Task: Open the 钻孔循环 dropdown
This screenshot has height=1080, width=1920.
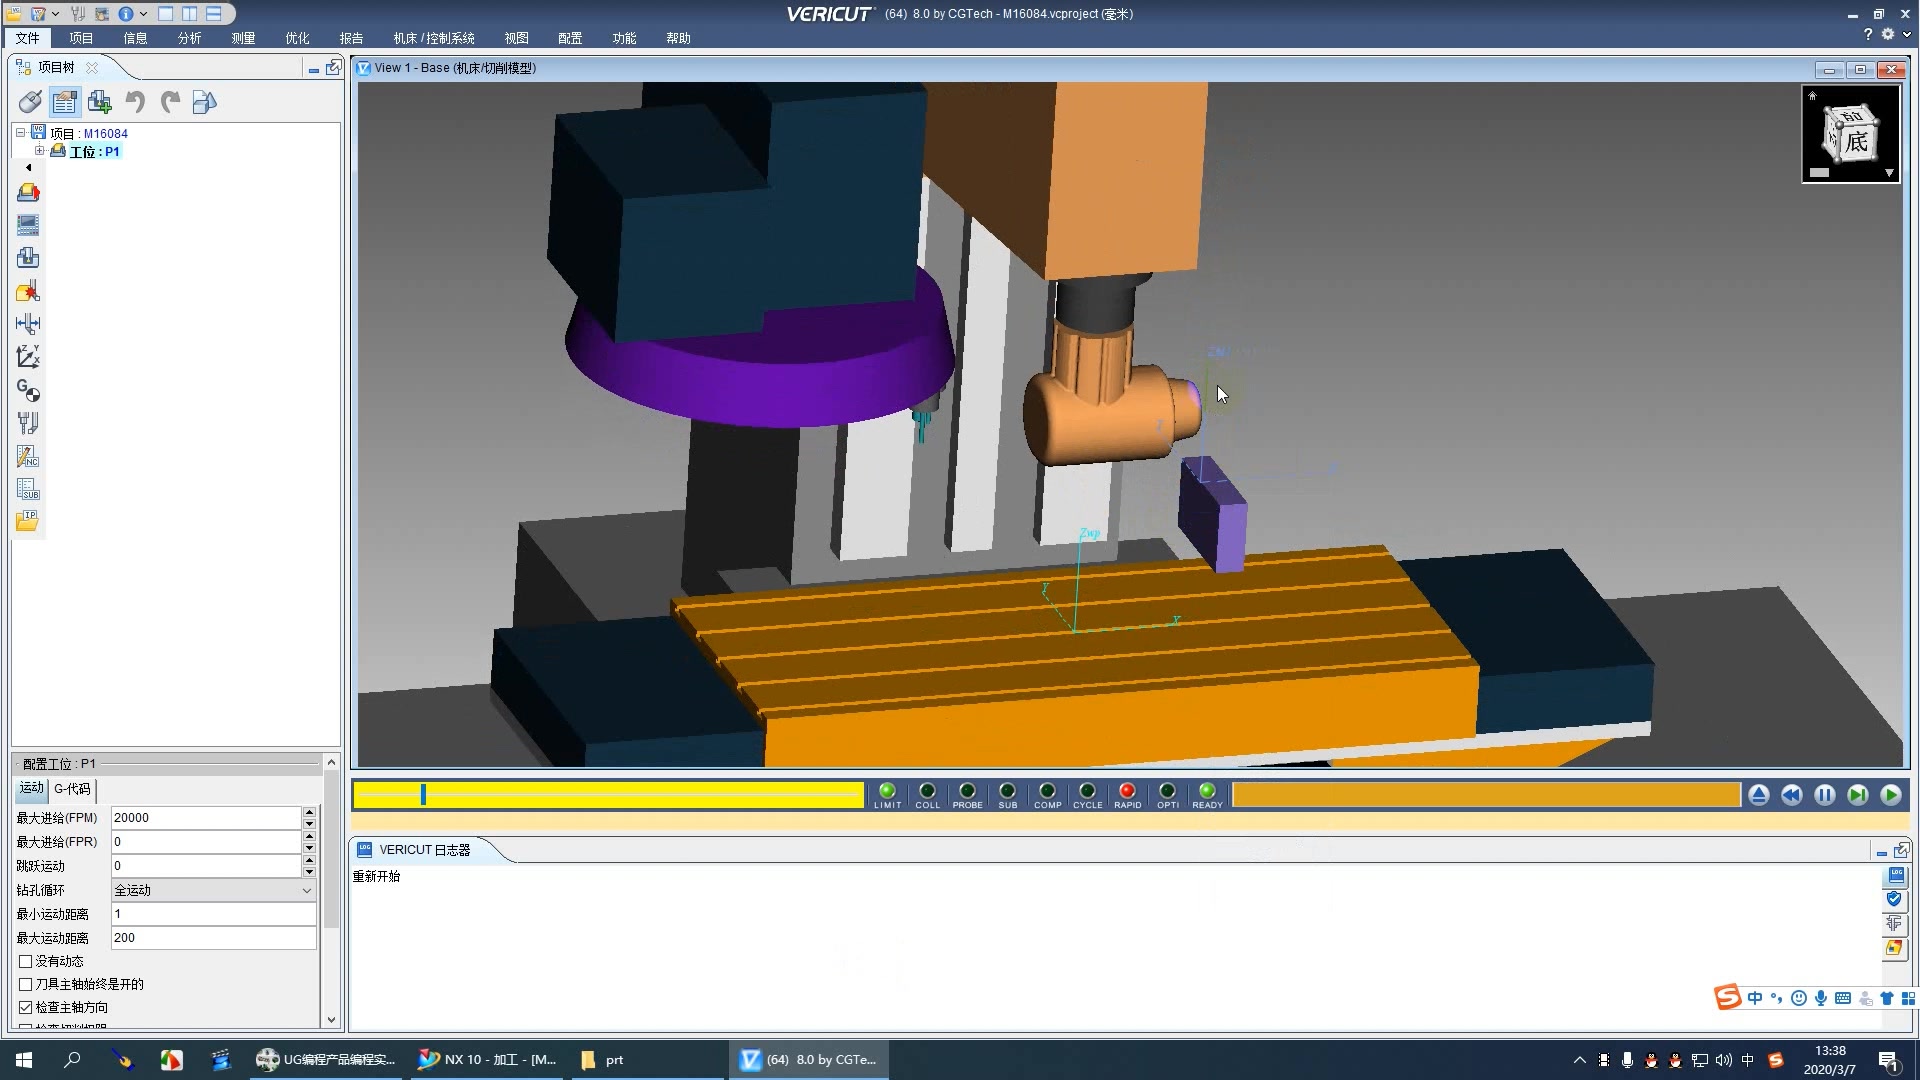Action: pyautogui.click(x=213, y=890)
